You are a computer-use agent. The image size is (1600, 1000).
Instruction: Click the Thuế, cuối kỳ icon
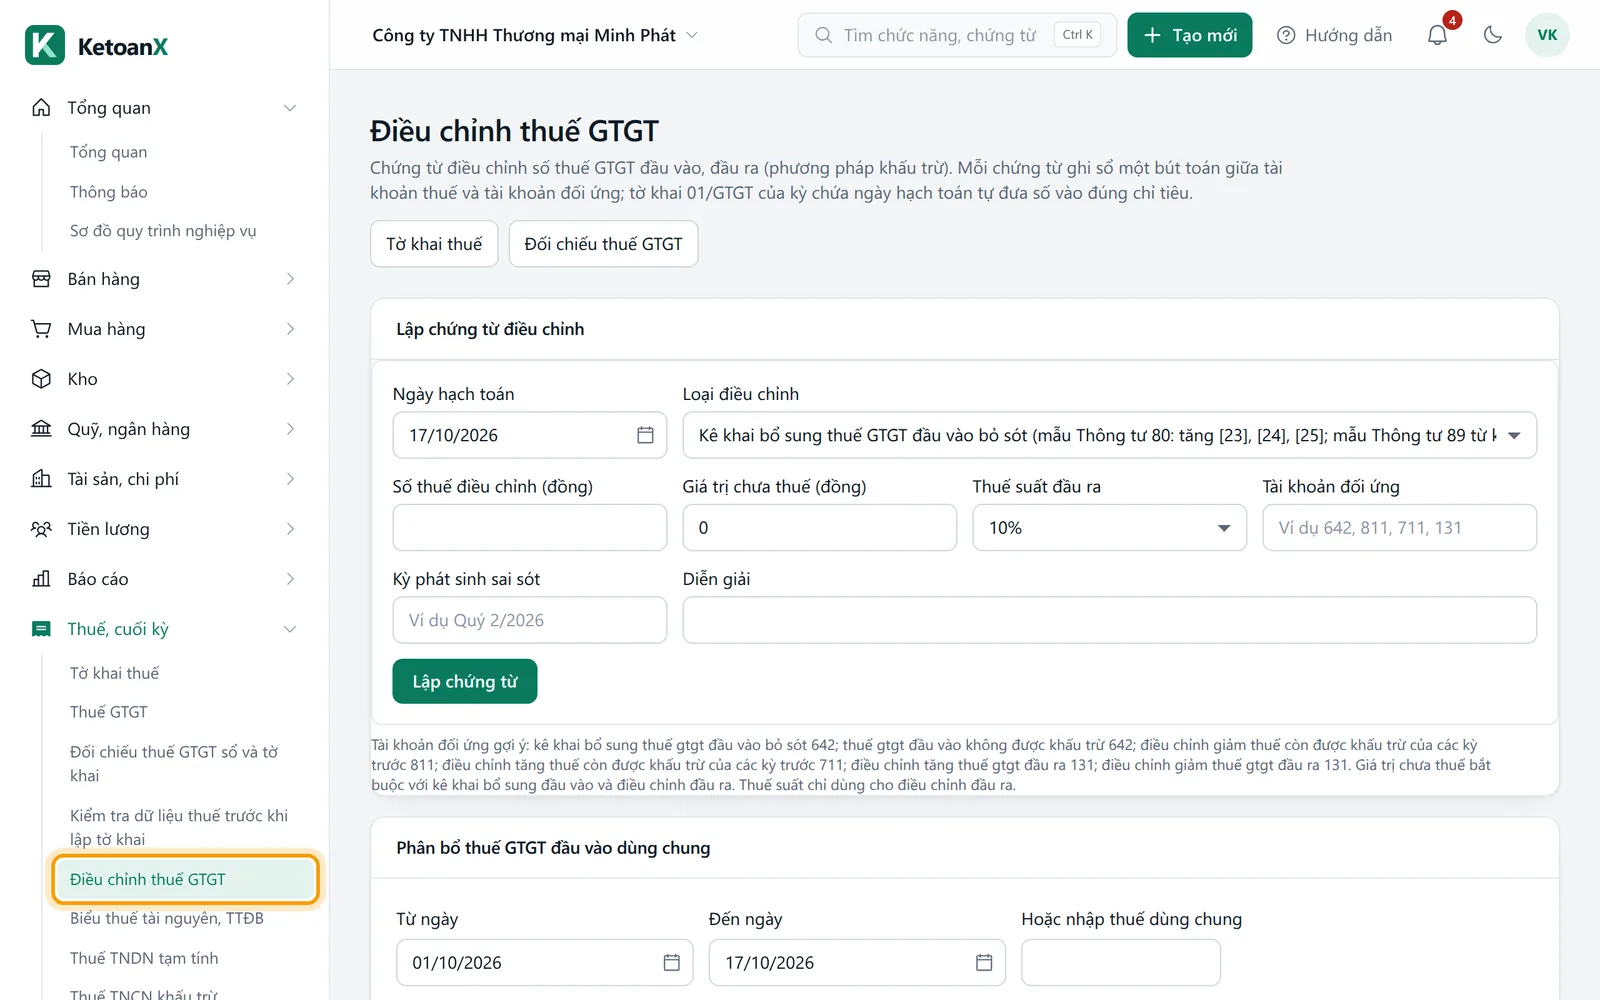tap(41, 629)
